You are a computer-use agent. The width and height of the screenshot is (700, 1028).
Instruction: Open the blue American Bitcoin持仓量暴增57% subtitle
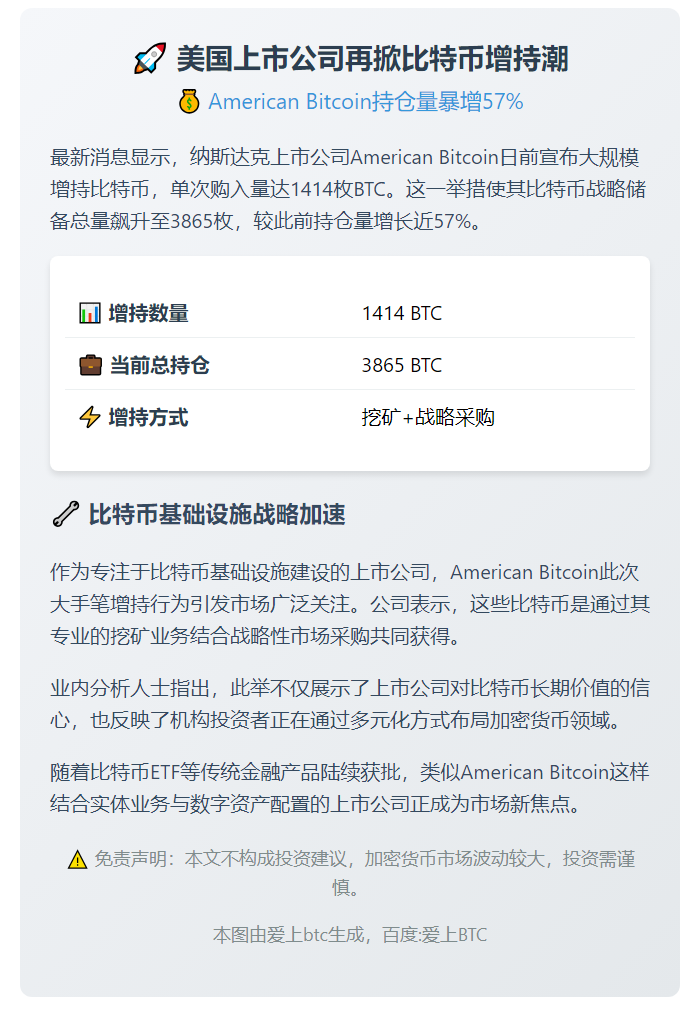(365, 102)
